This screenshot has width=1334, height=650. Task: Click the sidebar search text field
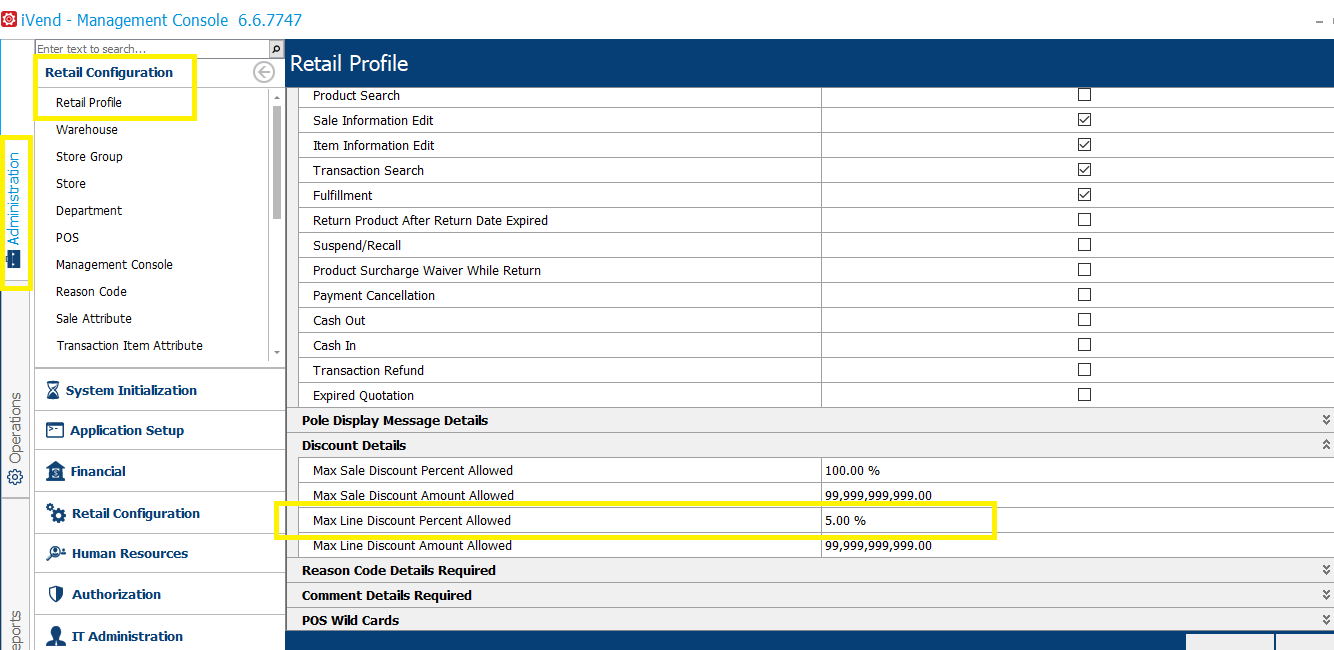click(152, 49)
